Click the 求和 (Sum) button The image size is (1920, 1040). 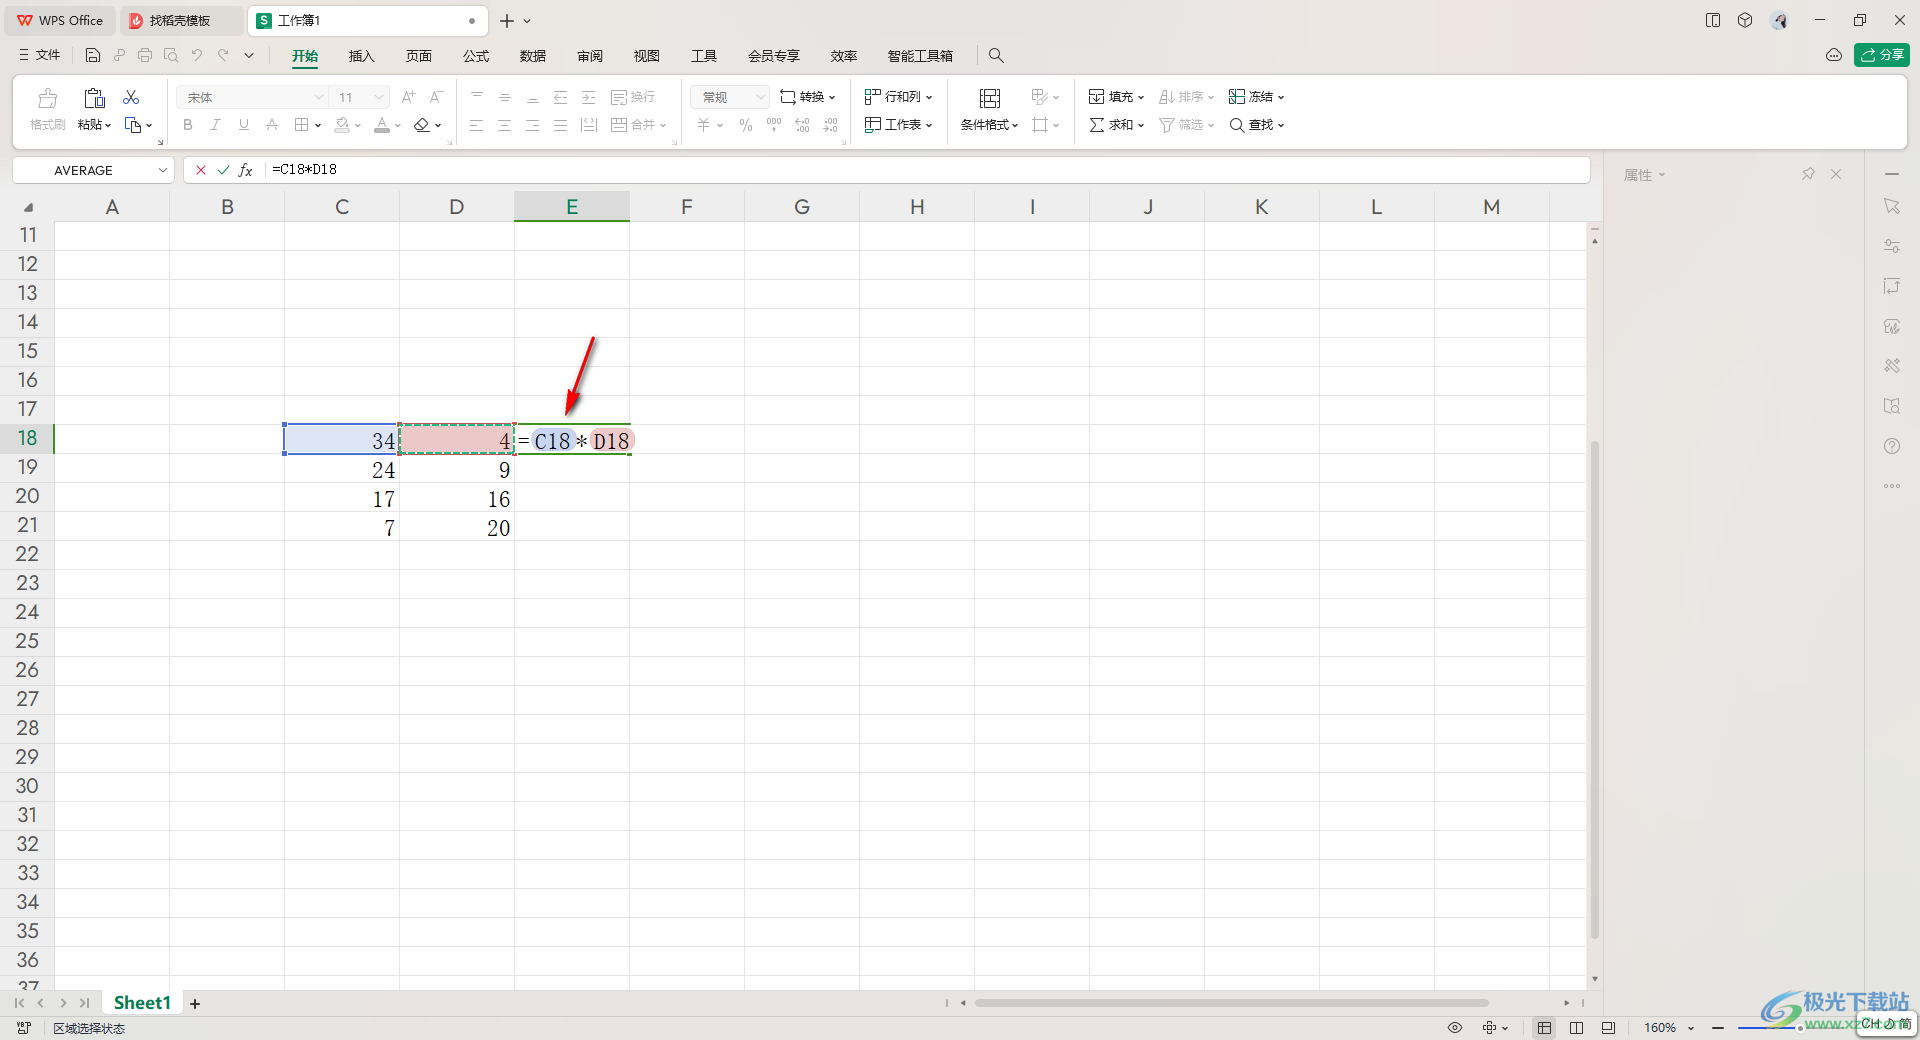[1117, 125]
